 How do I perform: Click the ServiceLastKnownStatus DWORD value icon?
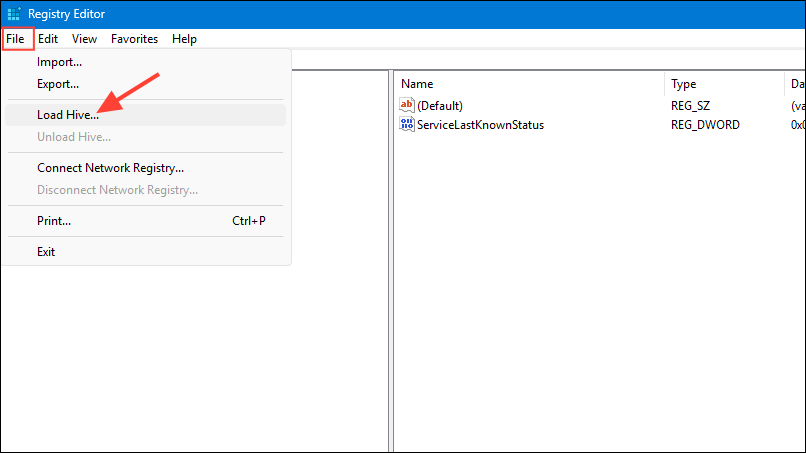click(406, 124)
